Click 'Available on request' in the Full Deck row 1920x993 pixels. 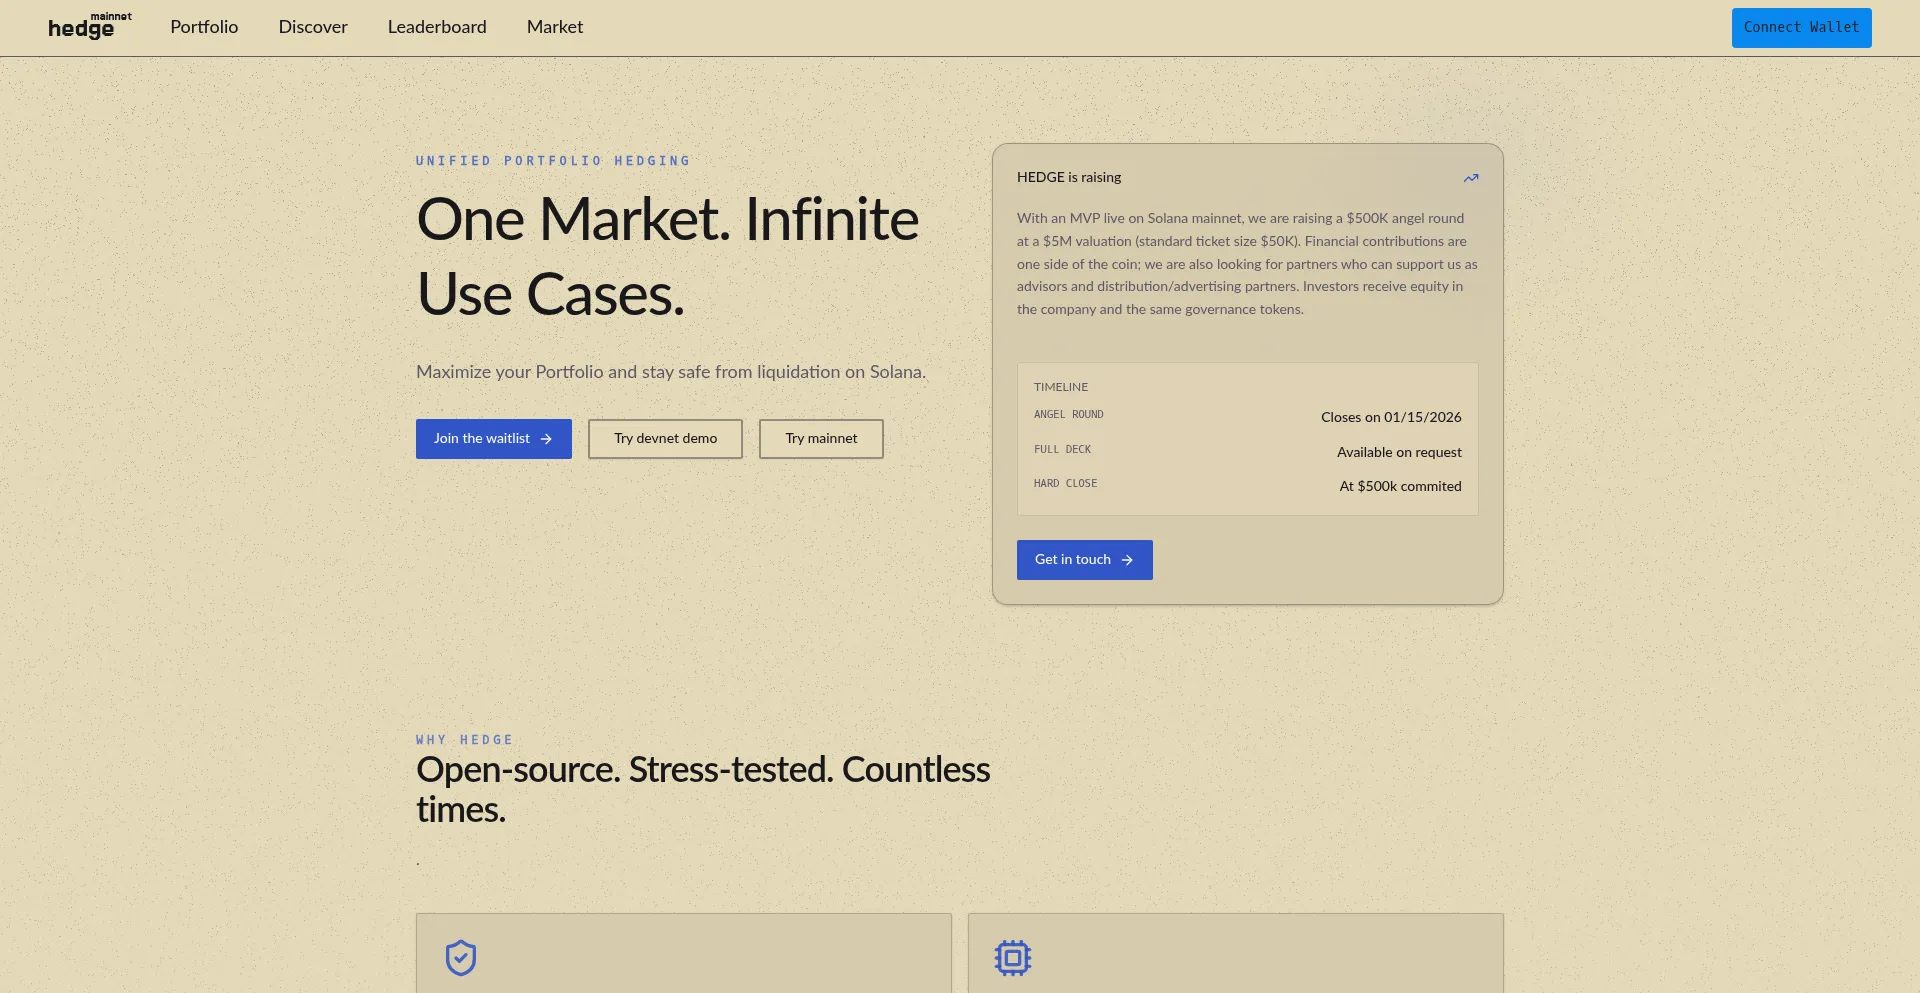tap(1398, 452)
